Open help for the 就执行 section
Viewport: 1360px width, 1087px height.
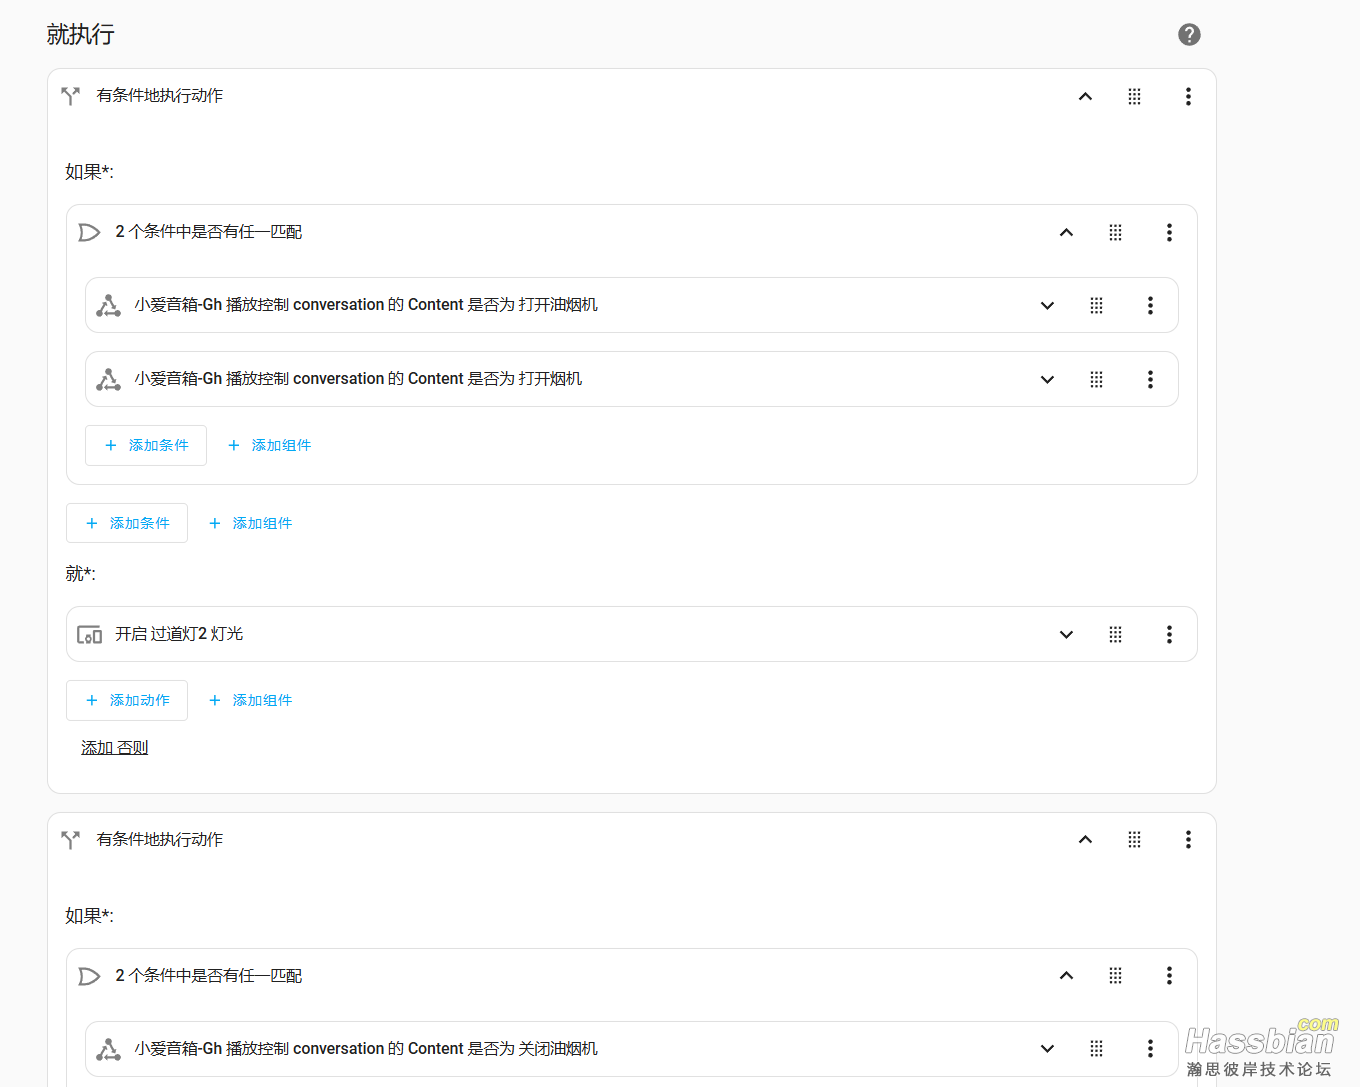click(x=1189, y=35)
